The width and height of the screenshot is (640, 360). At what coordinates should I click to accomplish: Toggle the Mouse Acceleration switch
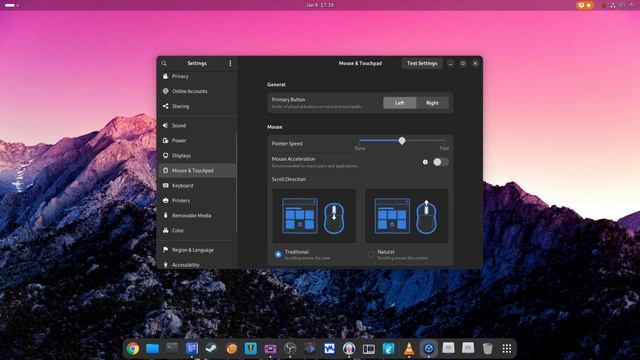441,162
